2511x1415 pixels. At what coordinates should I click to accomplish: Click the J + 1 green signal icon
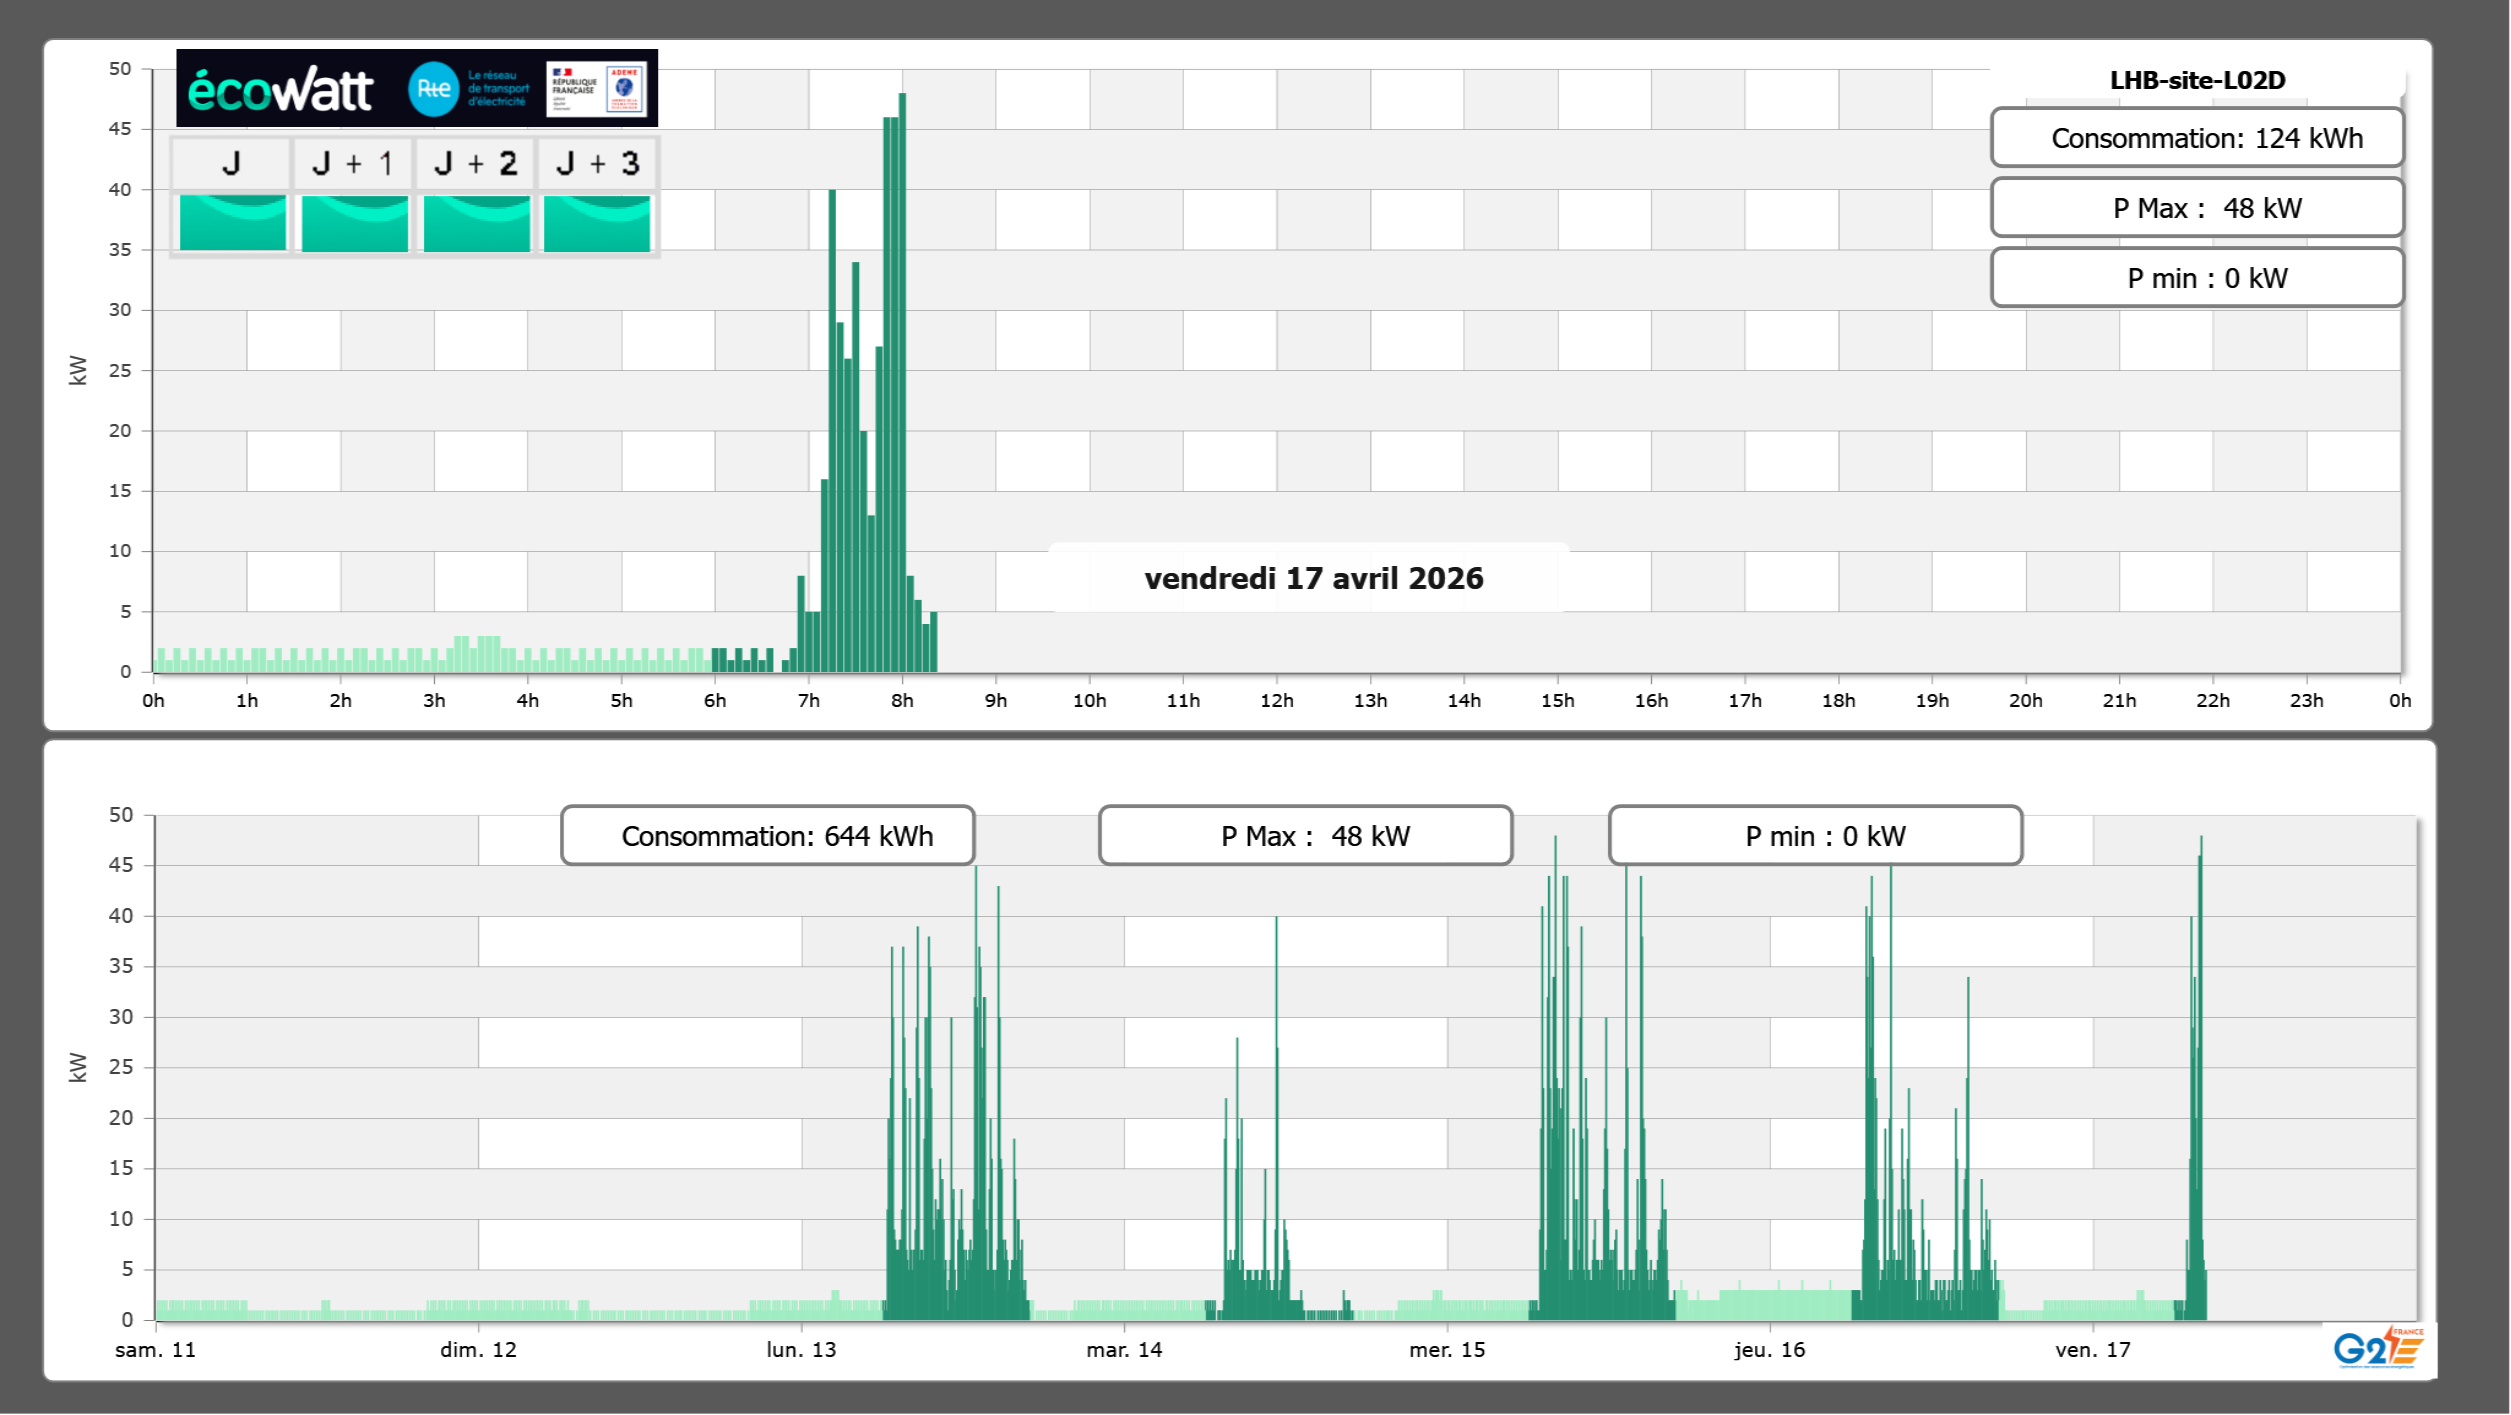[x=354, y=223]
